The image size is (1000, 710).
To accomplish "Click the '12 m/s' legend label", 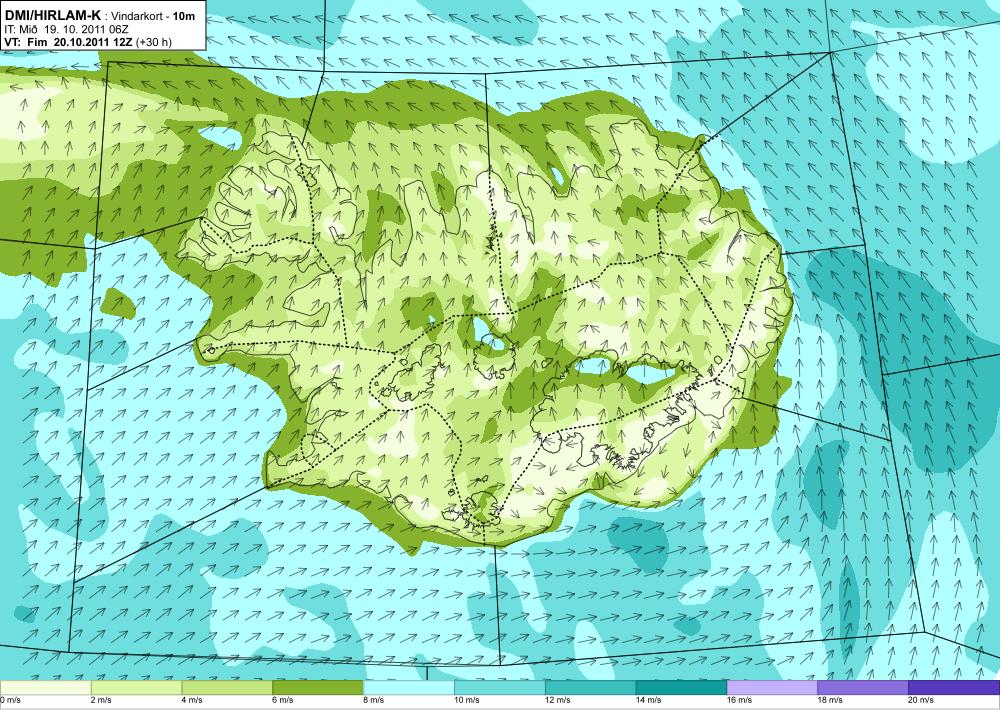I will coord(558,700).
